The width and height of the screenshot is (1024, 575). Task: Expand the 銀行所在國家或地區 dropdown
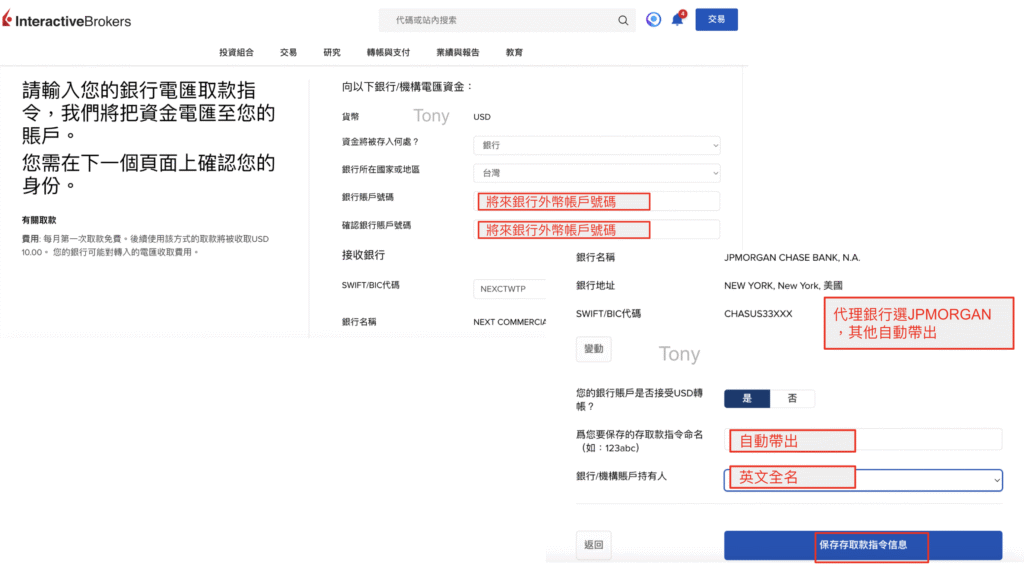(x=597, y=173)
